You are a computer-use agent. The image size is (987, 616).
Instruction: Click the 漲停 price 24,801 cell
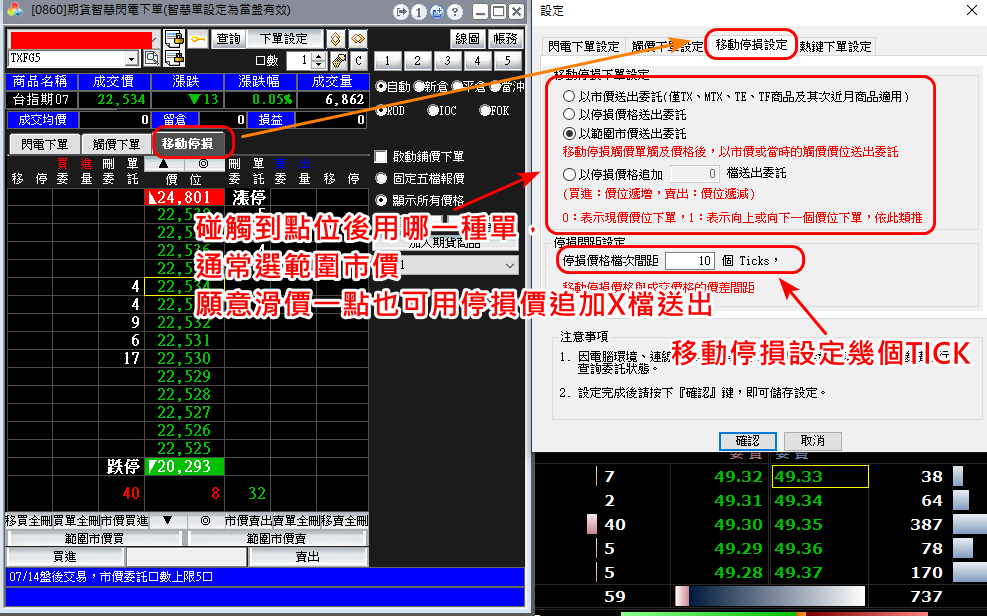[x=184, y=198]
